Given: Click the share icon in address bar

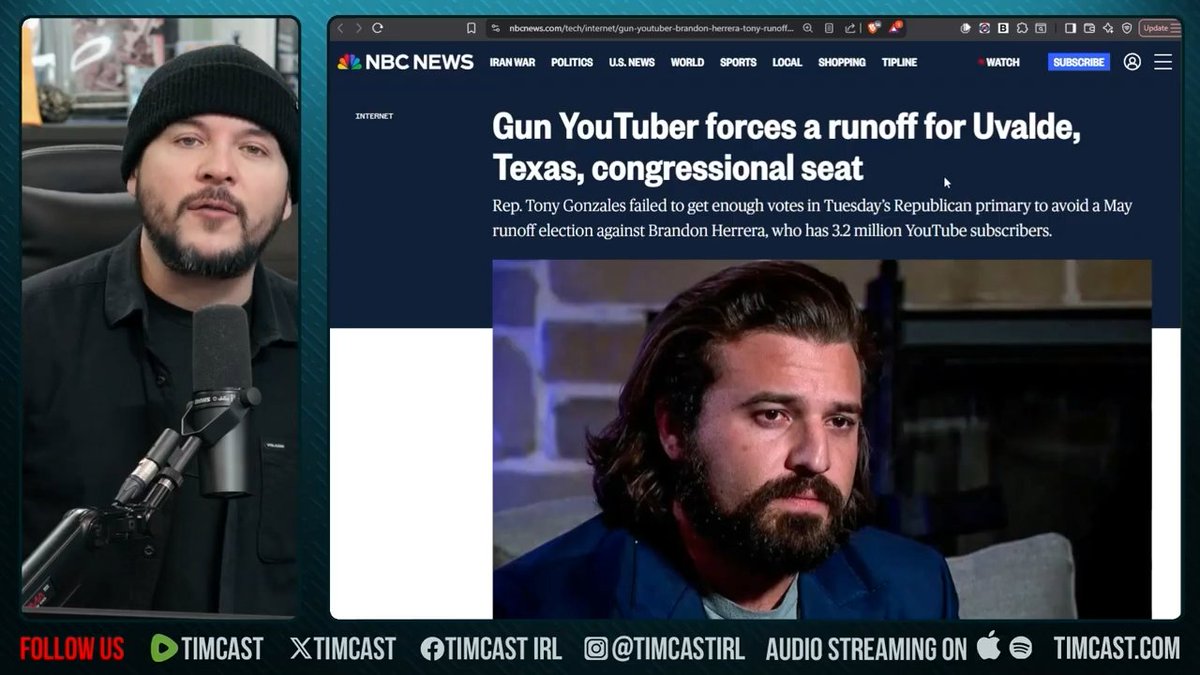Looking at the screenshot, I should pyautogui.click(x=850, y=28).
